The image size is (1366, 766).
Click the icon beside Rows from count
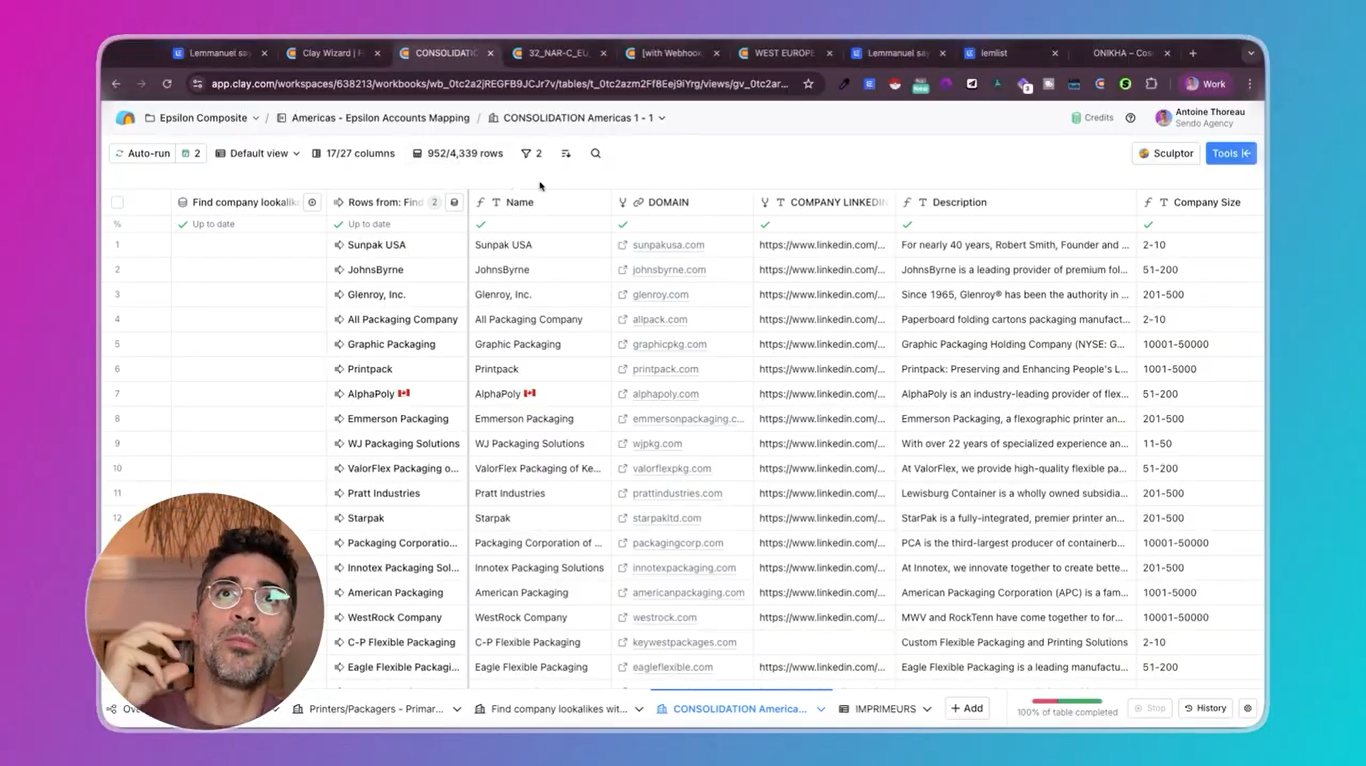[x=454, y=202]
